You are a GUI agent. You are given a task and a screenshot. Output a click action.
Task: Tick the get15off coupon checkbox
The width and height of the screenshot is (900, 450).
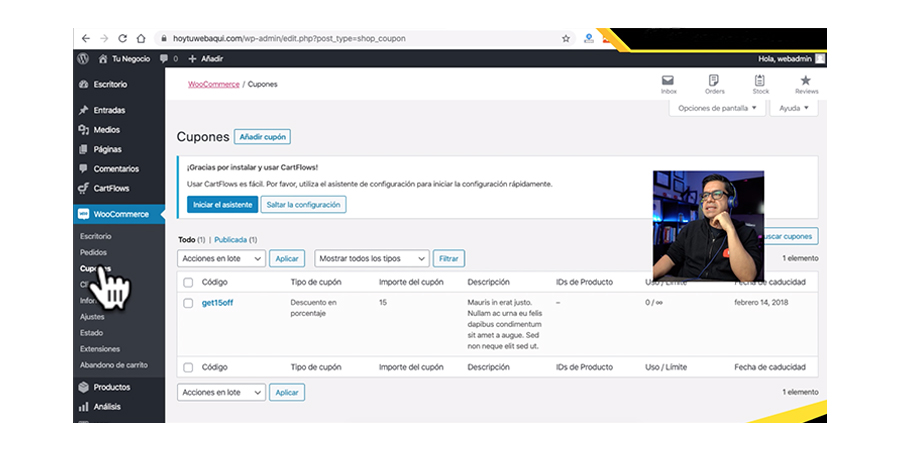coord(188,303)
